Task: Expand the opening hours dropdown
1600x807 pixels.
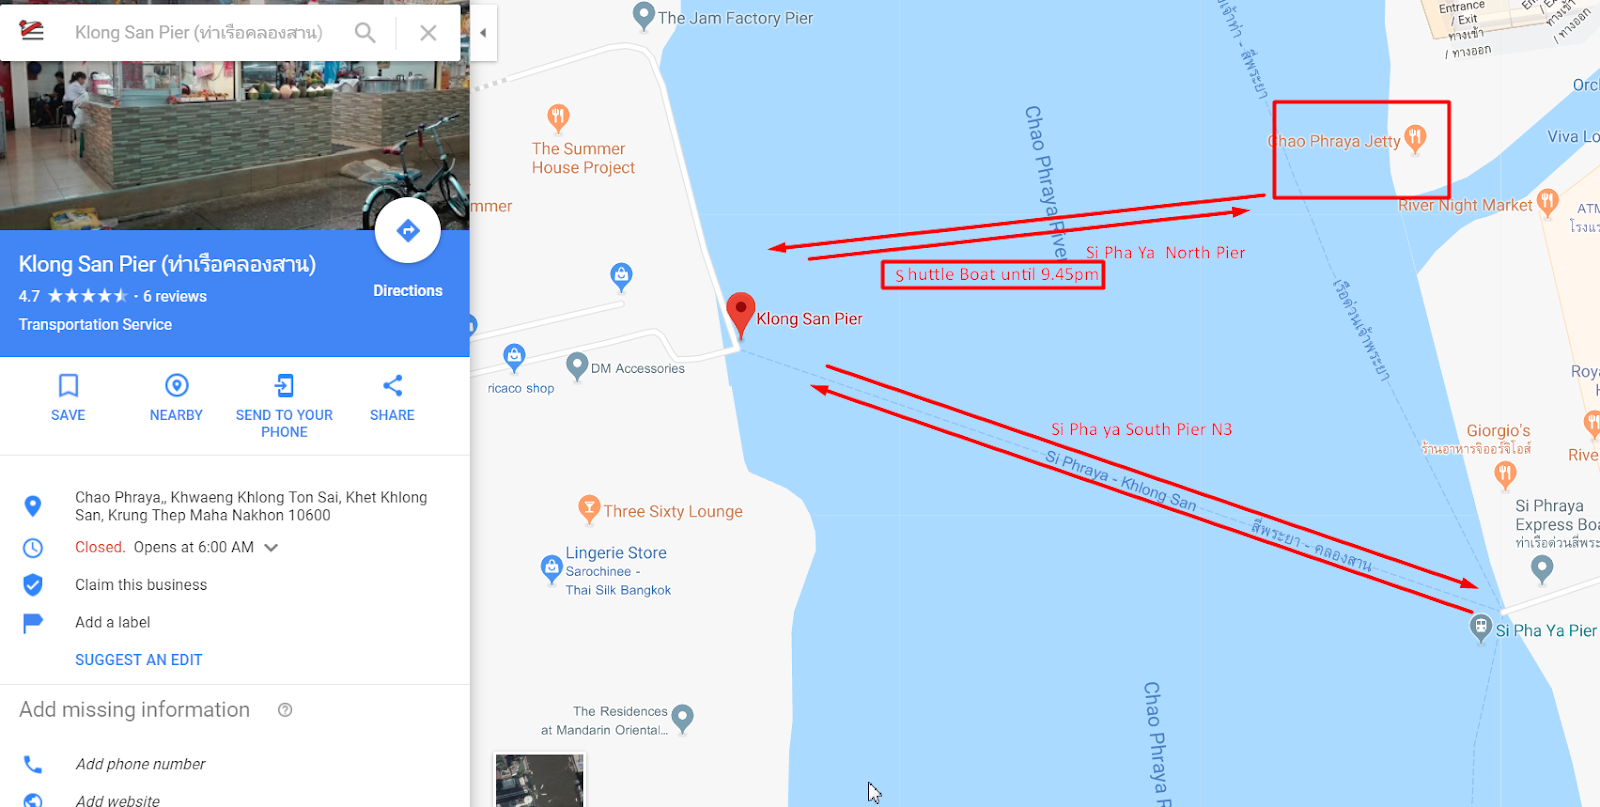Action: [x=271, y=547]
